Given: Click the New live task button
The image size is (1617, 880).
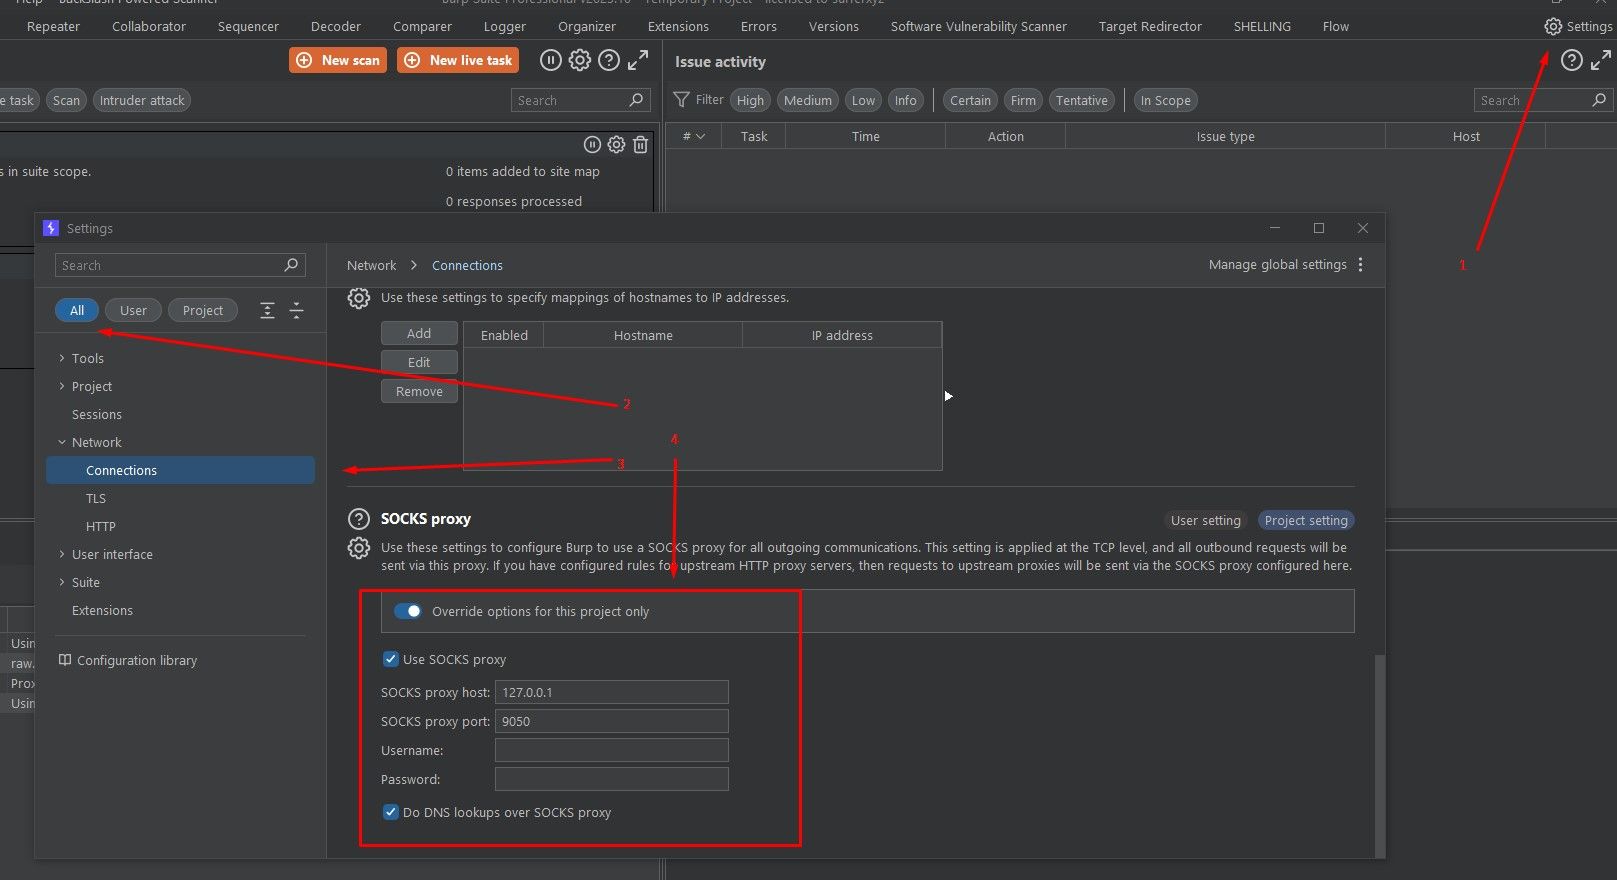Looking at the screenshot, I should [458, 61].
